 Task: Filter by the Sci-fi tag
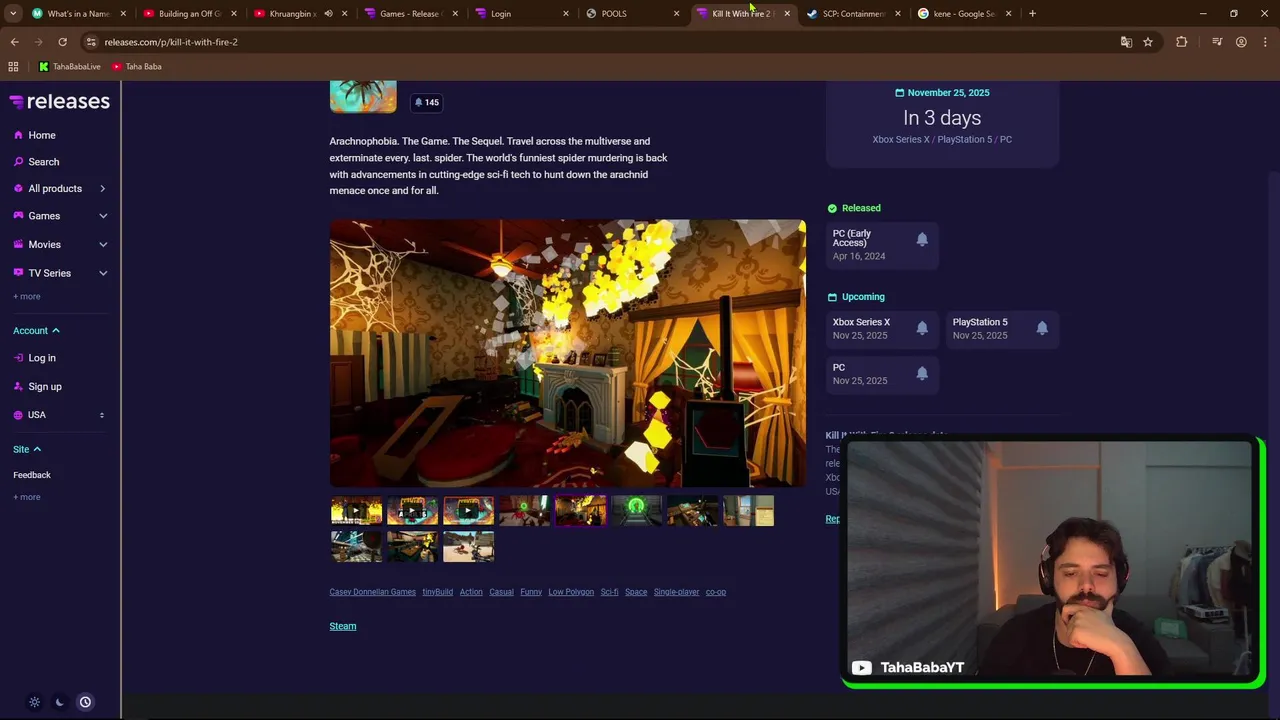(x=609, y=592)
